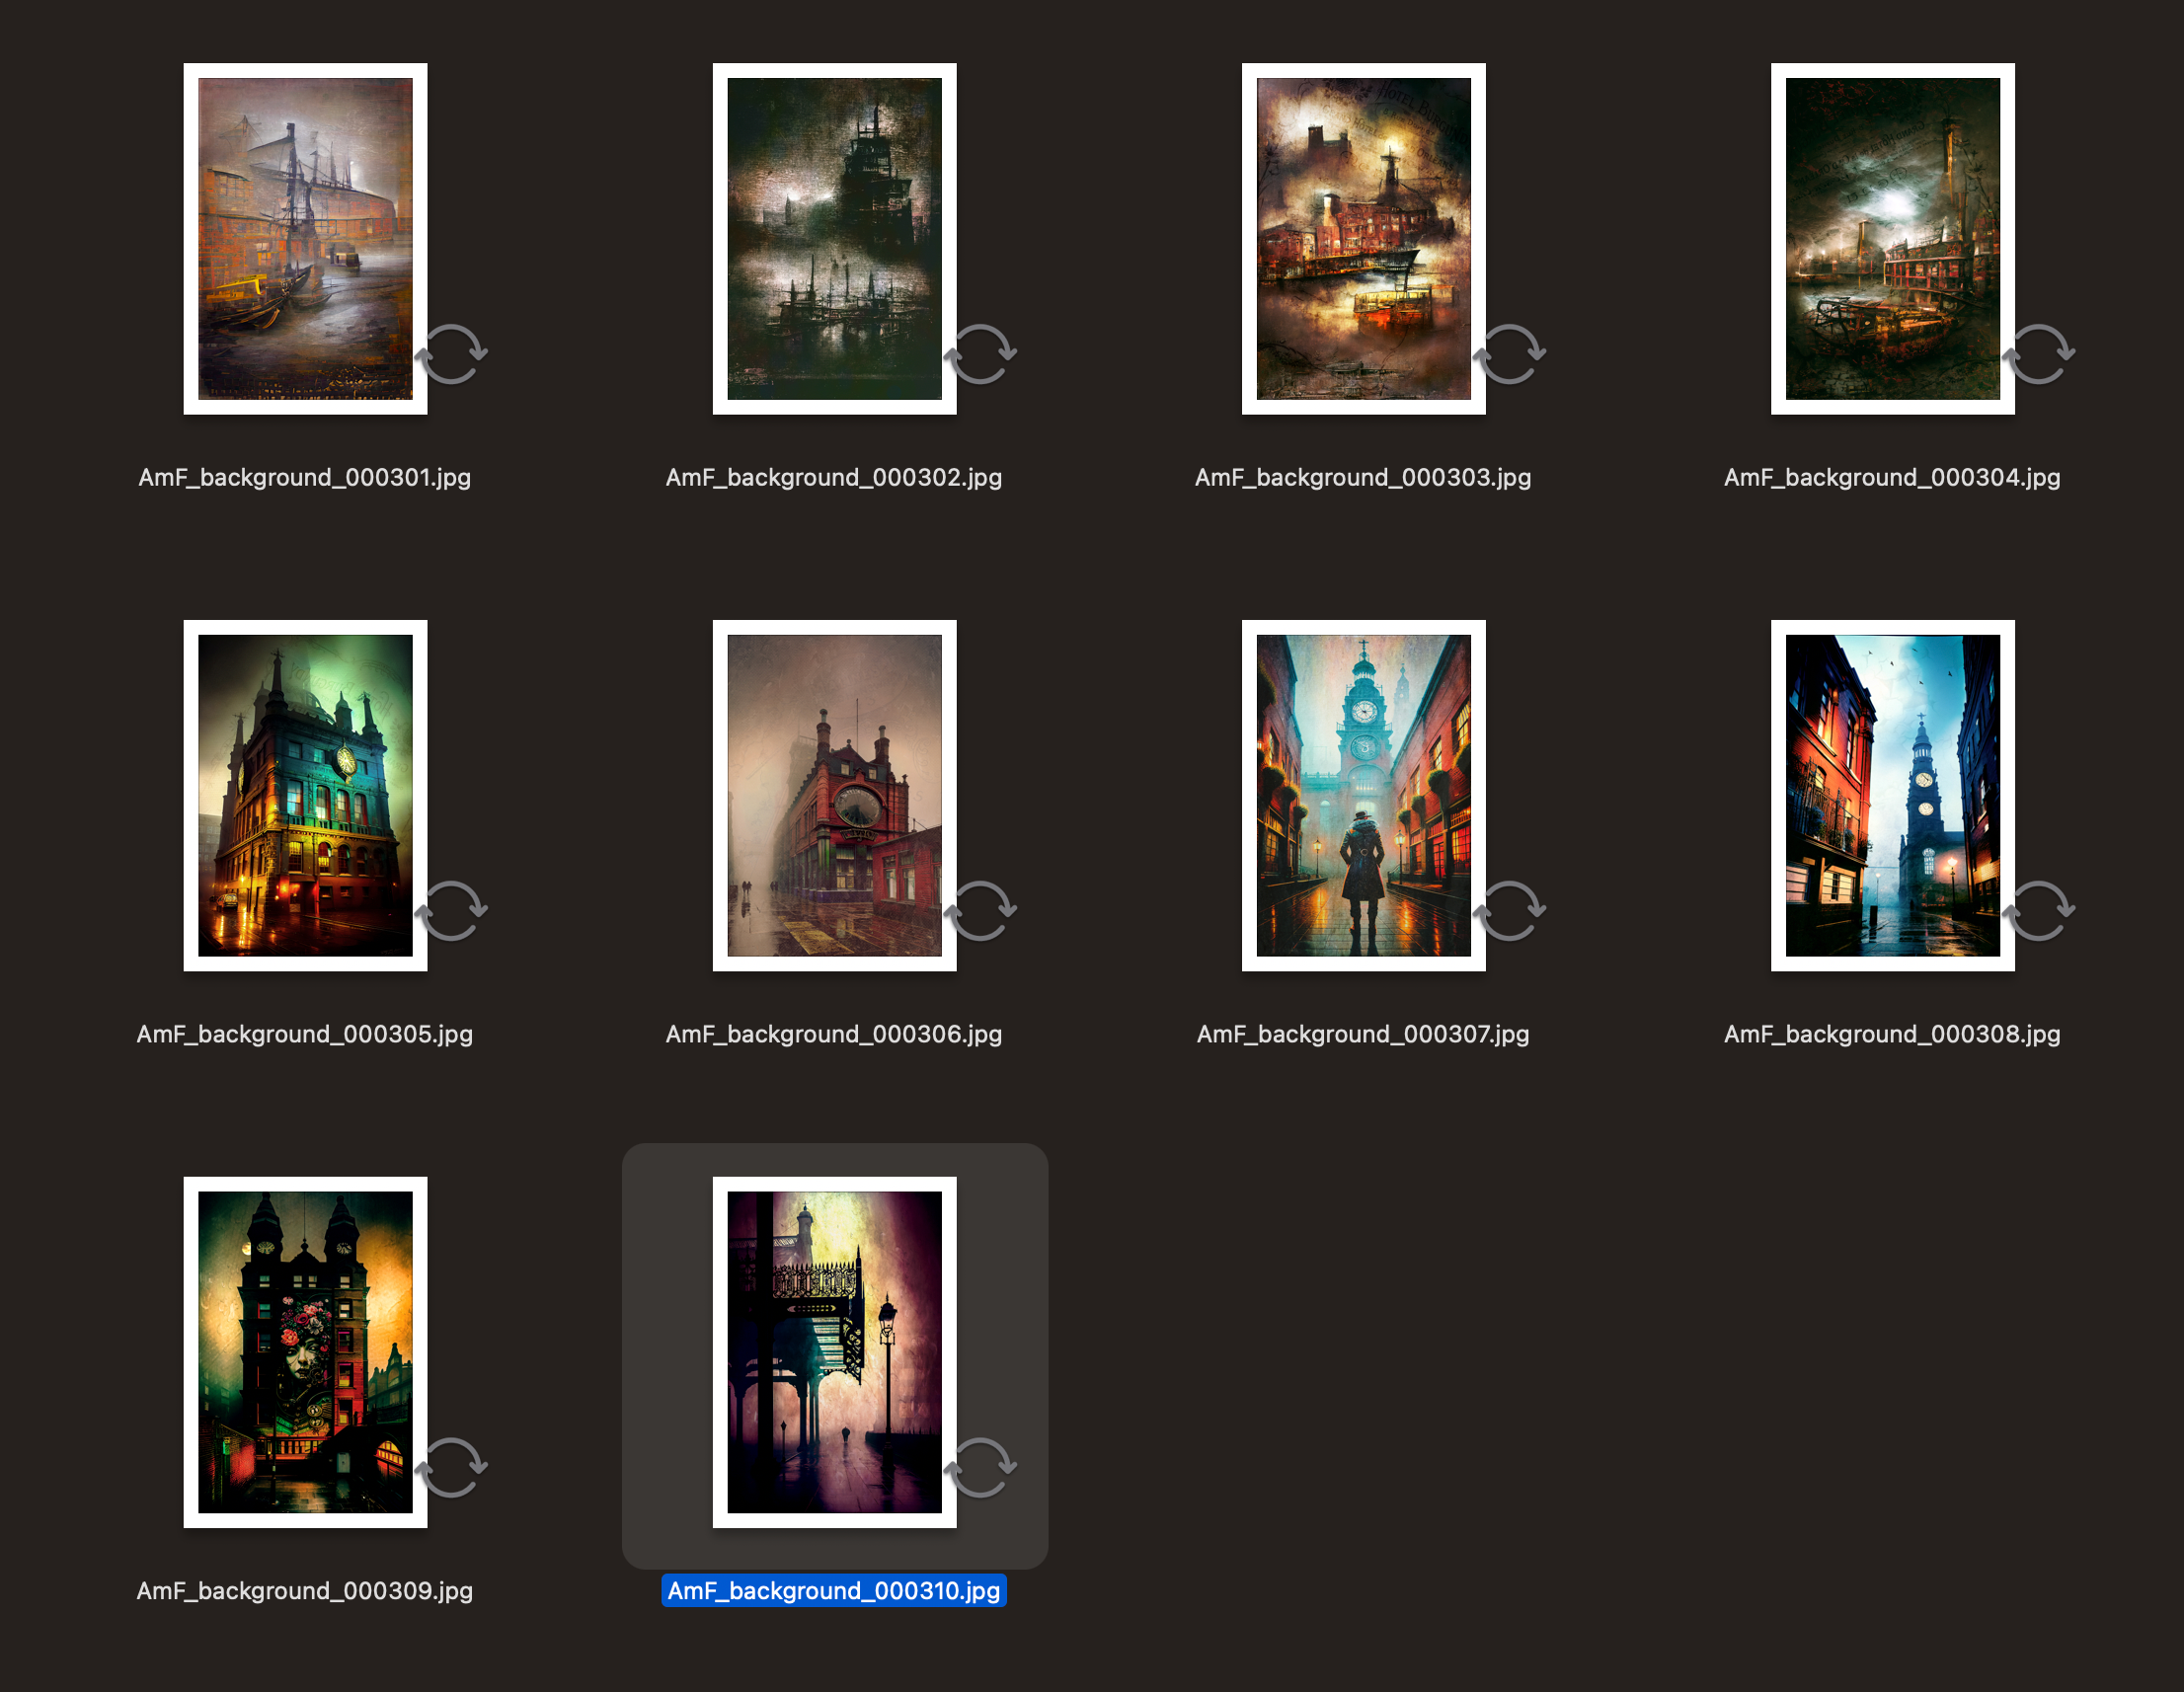Click sync icon on AmF_background_000310.jpg

[980, 1467]
